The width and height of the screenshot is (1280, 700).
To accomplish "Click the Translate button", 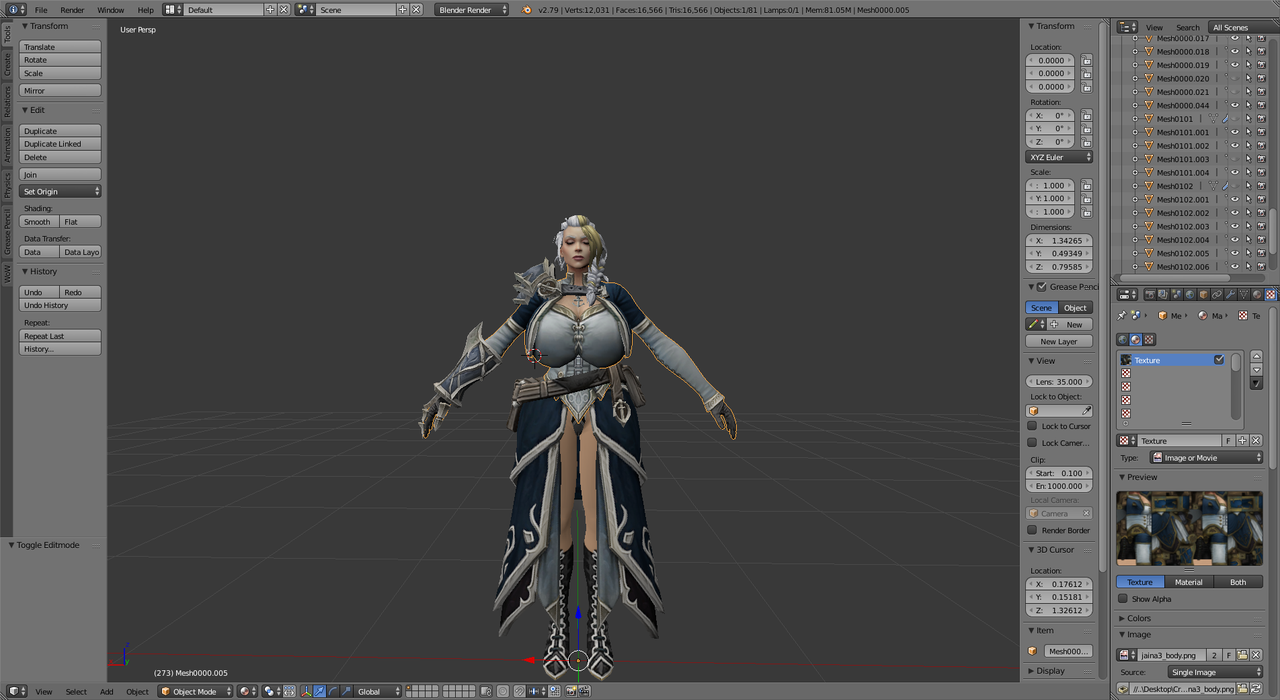I will point(60,47).
